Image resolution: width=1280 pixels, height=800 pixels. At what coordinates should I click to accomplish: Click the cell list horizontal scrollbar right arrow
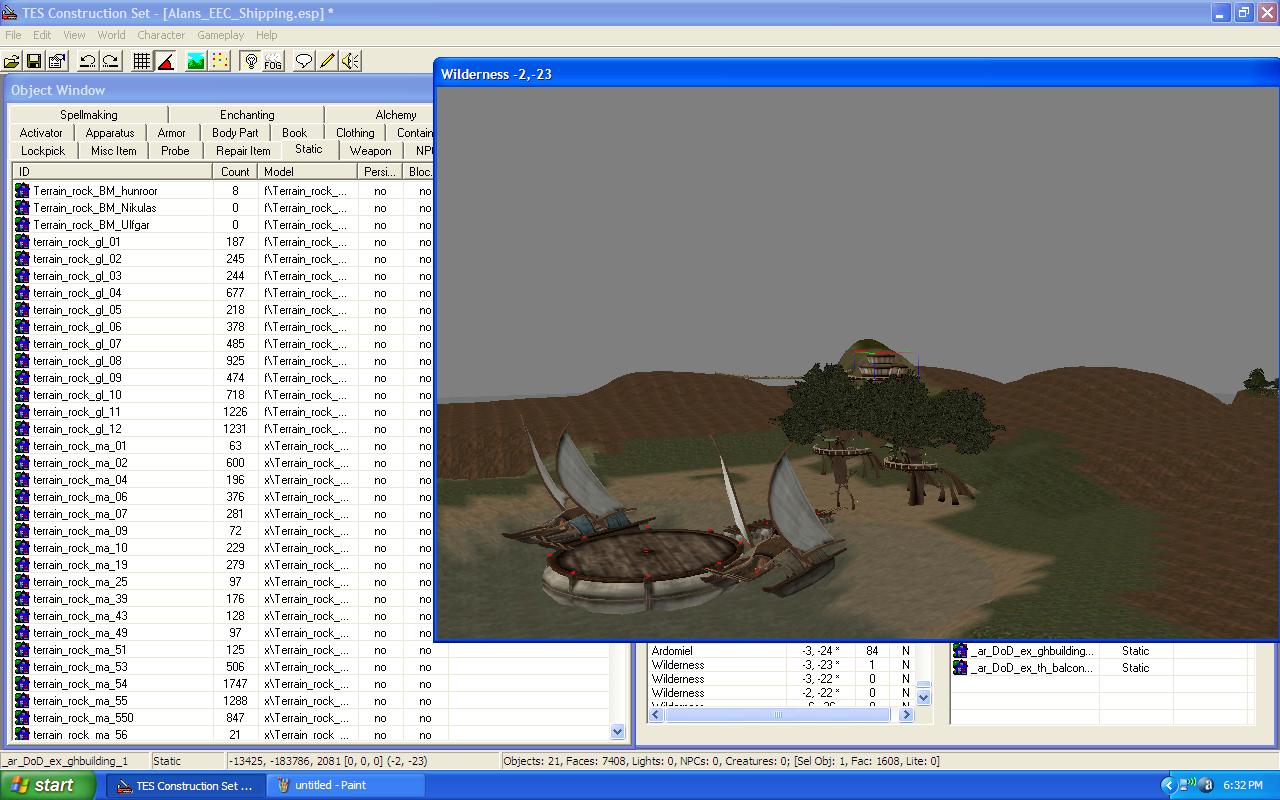point(906,714)
